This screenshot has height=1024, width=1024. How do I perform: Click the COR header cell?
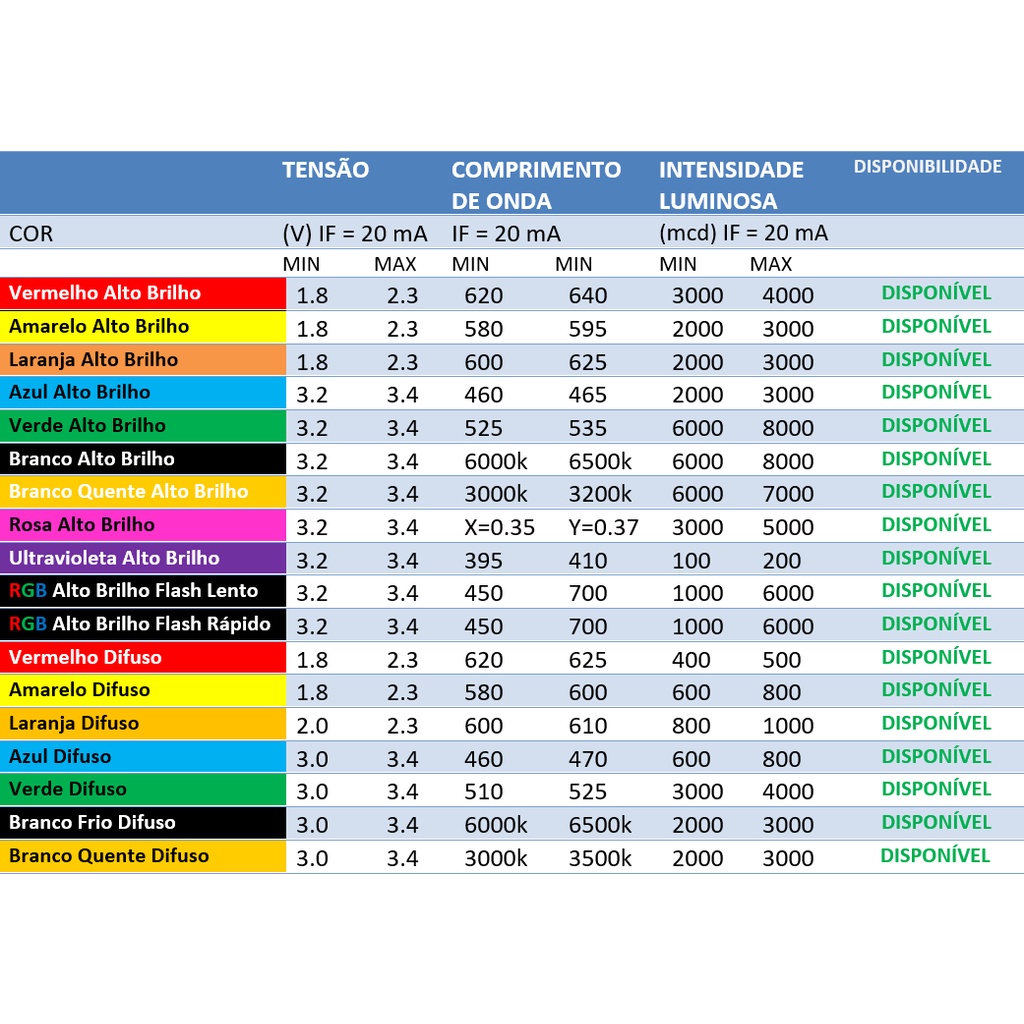coord(31,234)
